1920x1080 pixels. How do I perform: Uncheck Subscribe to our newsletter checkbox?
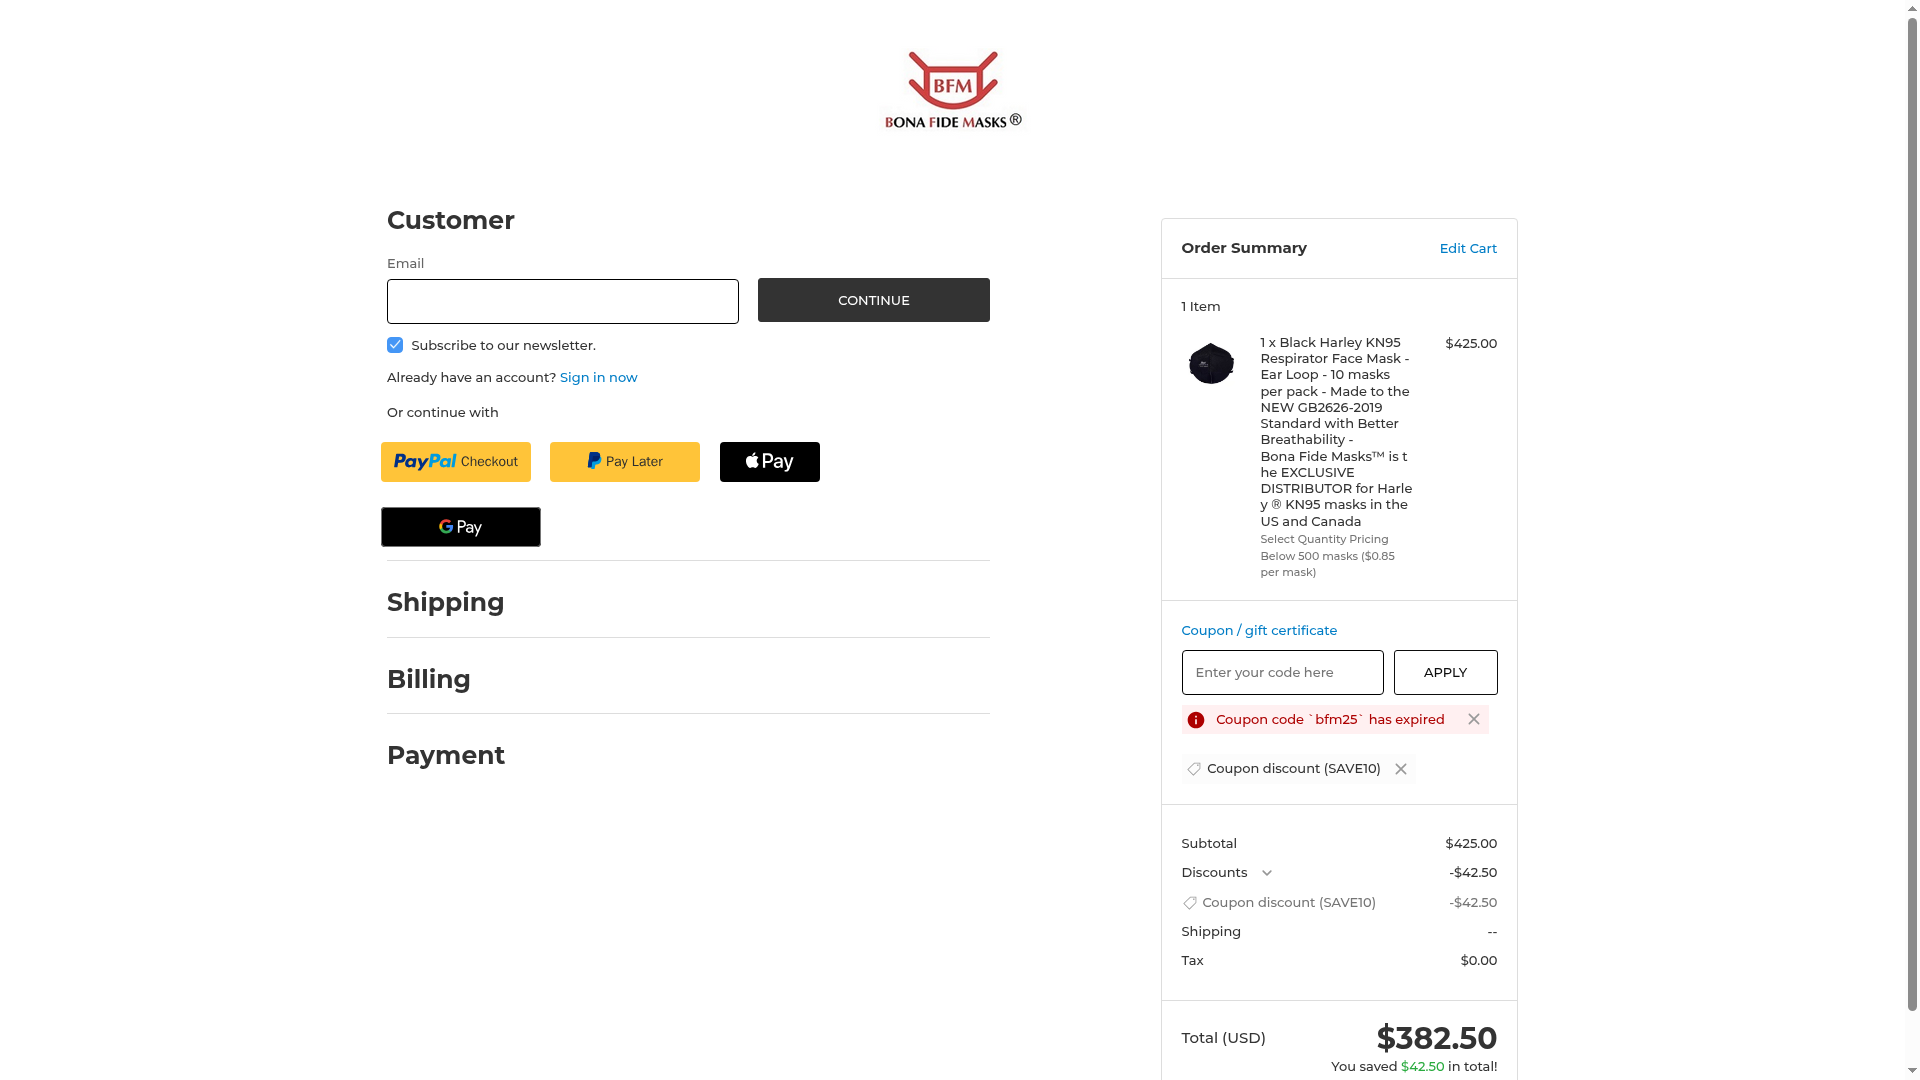point(395,345)
